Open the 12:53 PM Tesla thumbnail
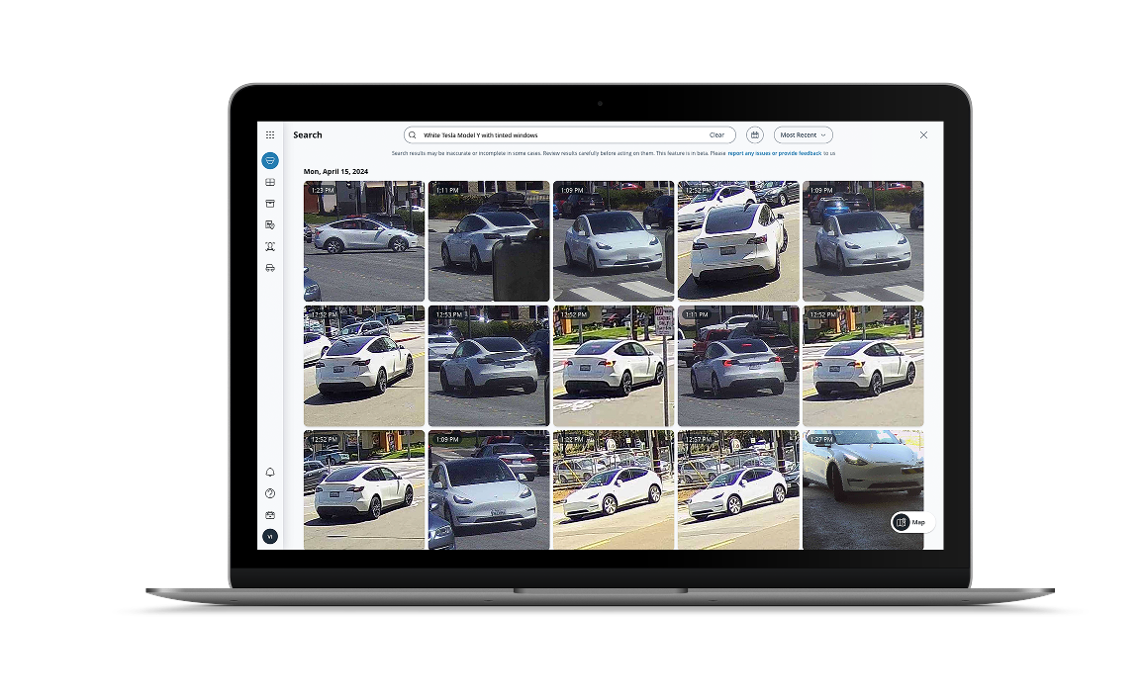The width and height of the screenshot is (1143, 700). 488,366
